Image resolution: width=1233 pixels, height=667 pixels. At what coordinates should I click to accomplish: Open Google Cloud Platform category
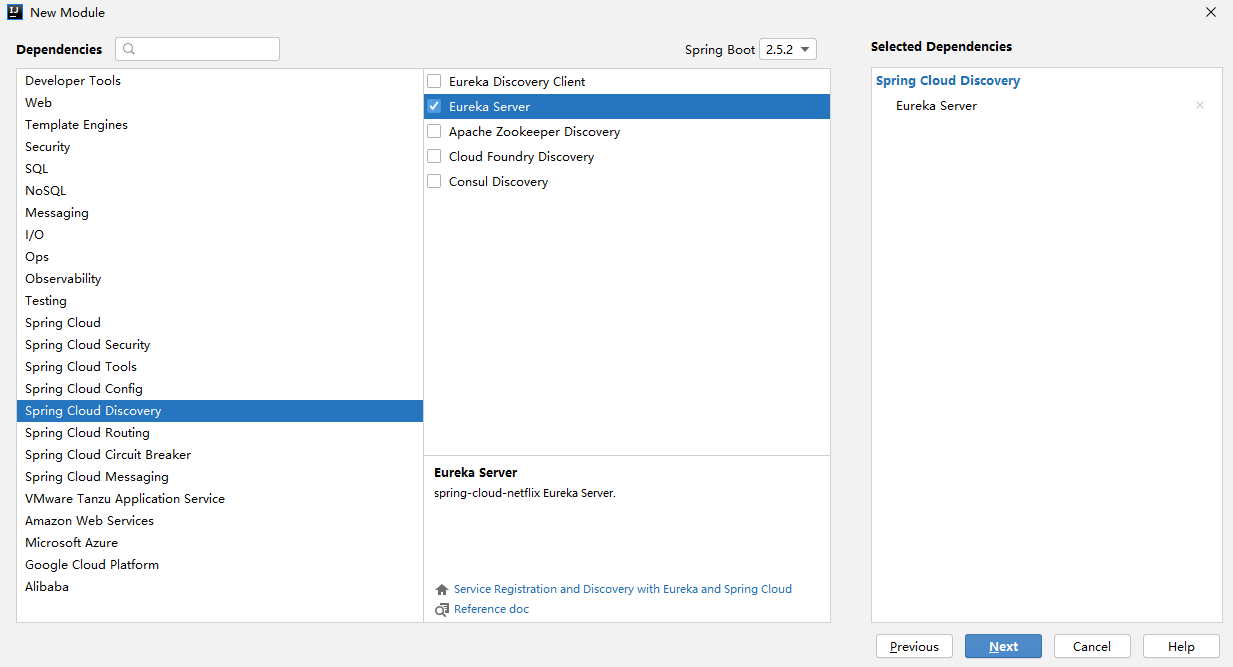click(220, 565)
